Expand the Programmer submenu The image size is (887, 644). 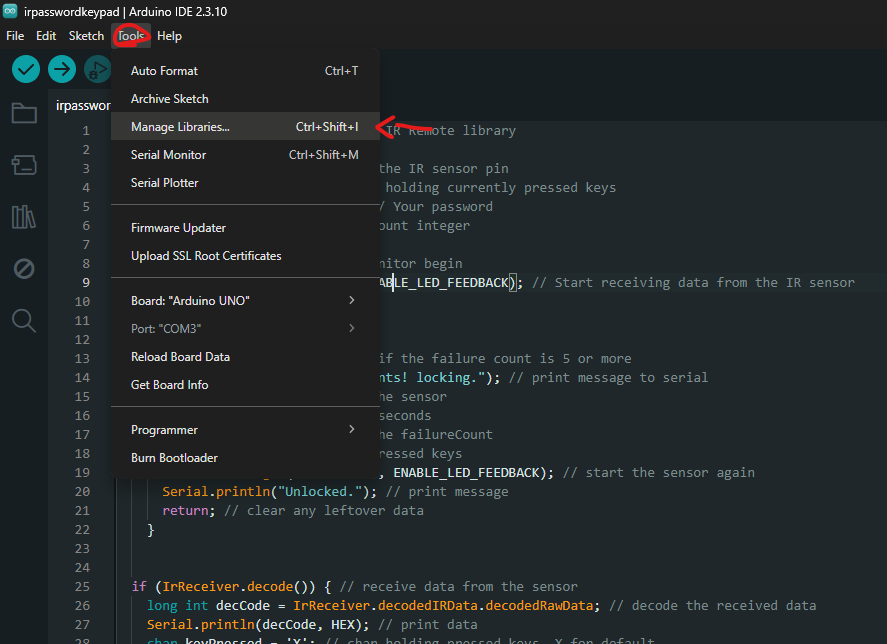click(x=245, y=430)
